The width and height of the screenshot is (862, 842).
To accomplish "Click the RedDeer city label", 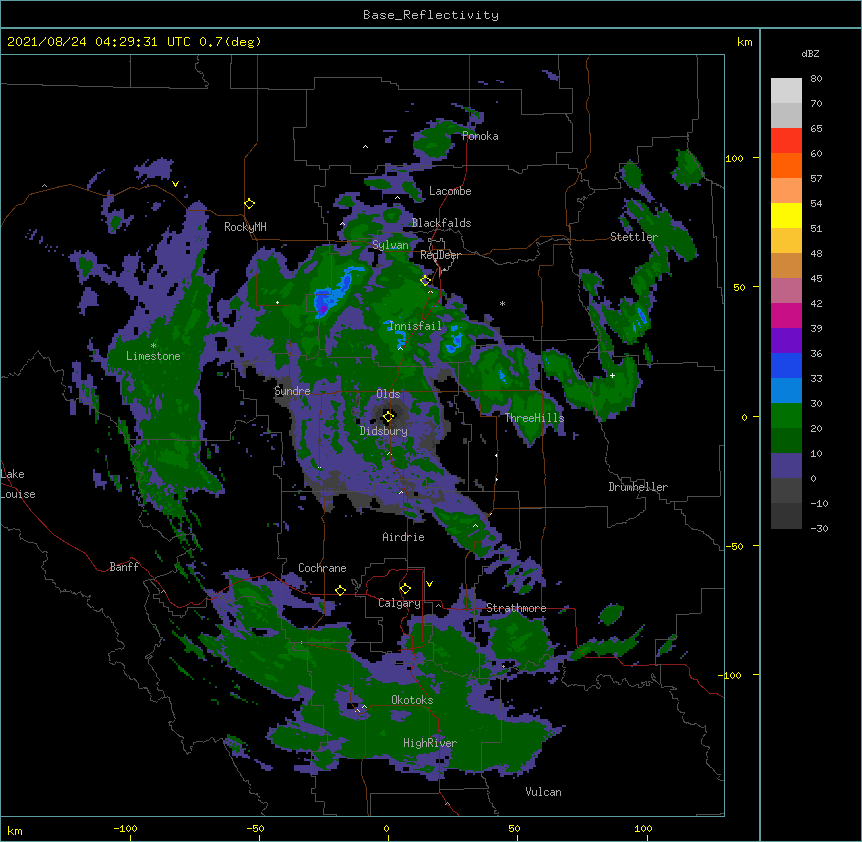I will (x=440, y=255).
